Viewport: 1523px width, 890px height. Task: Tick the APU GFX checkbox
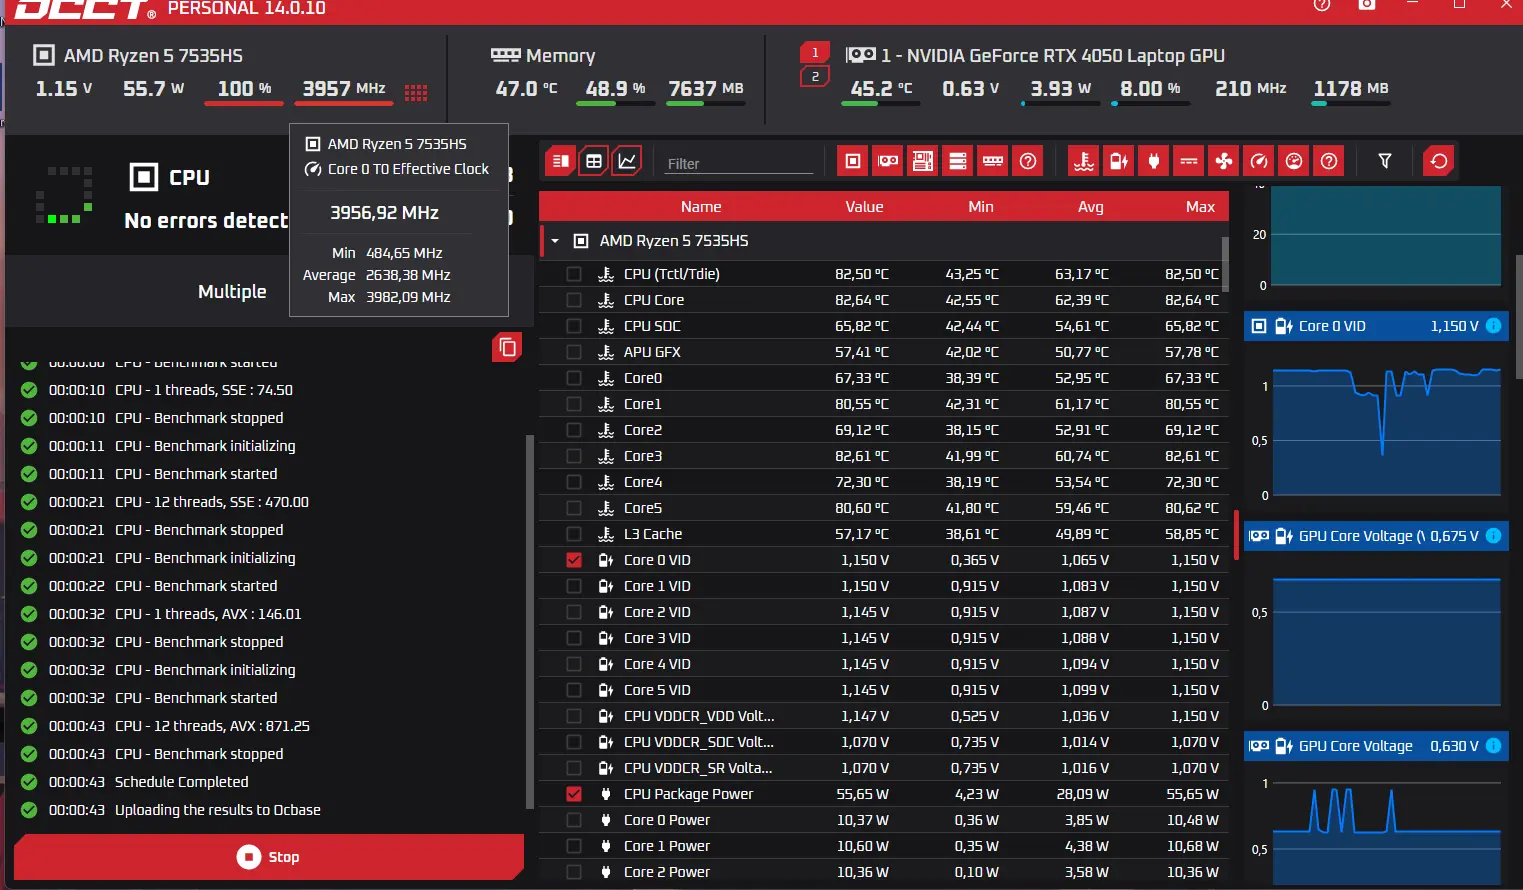tap(574, 352)
